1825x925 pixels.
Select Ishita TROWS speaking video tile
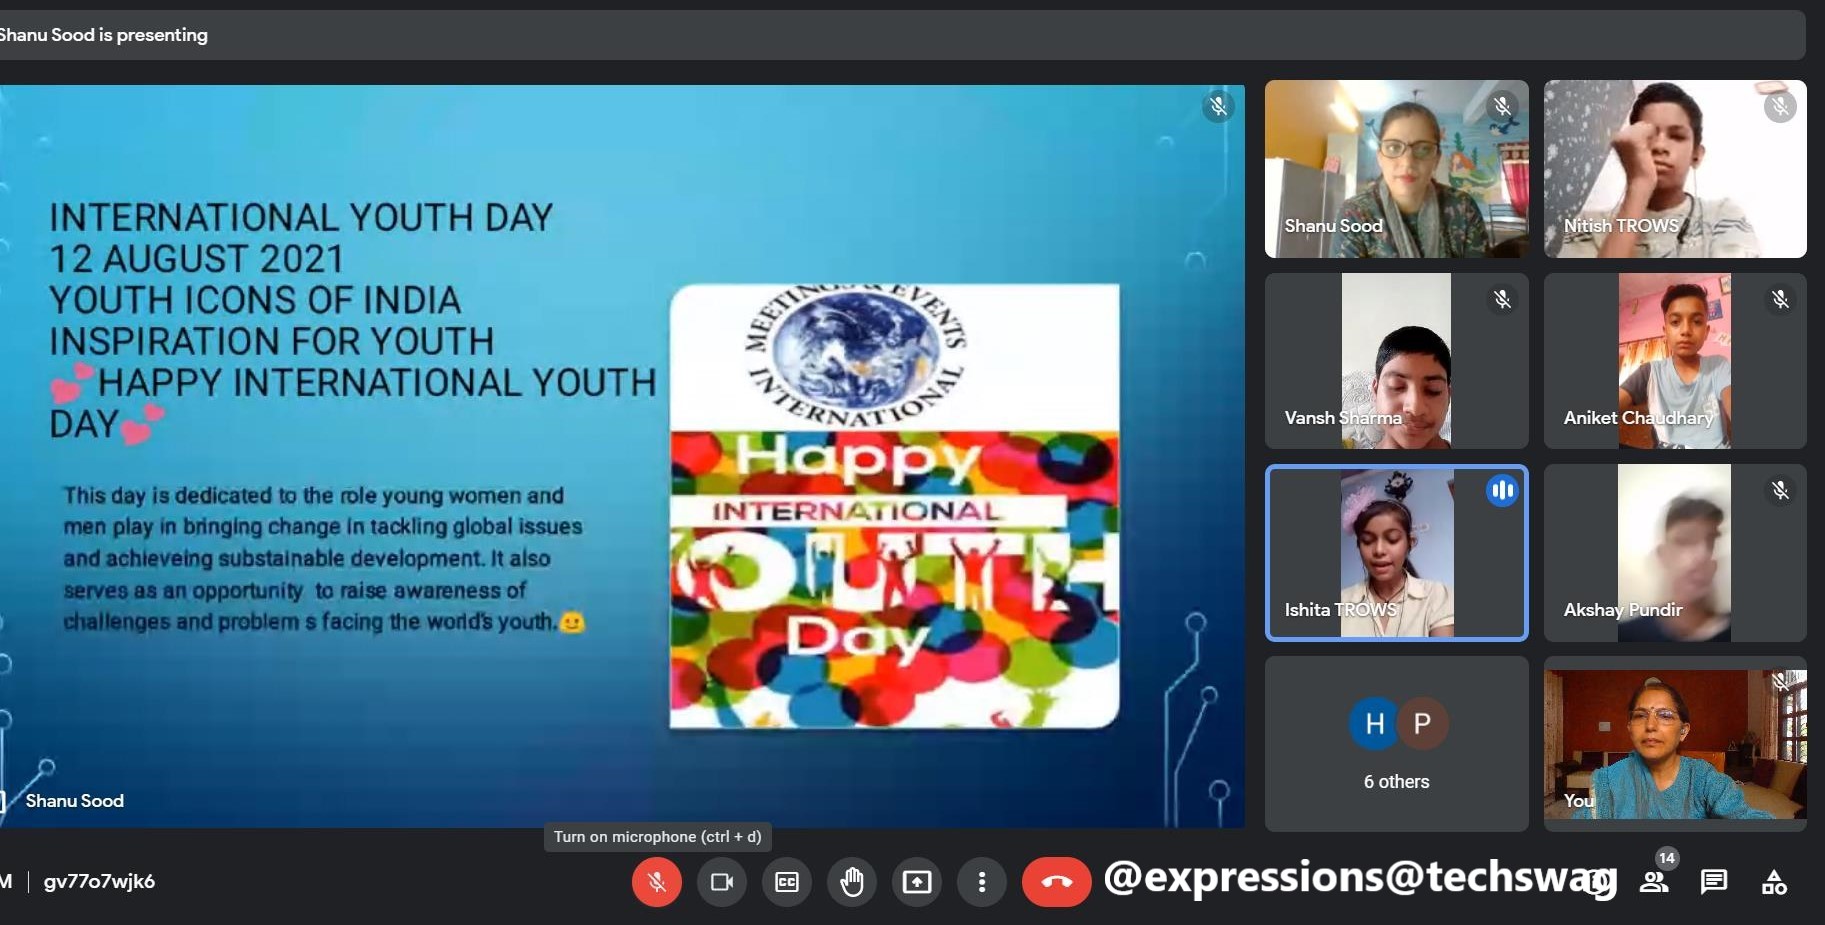(1396, 552)
